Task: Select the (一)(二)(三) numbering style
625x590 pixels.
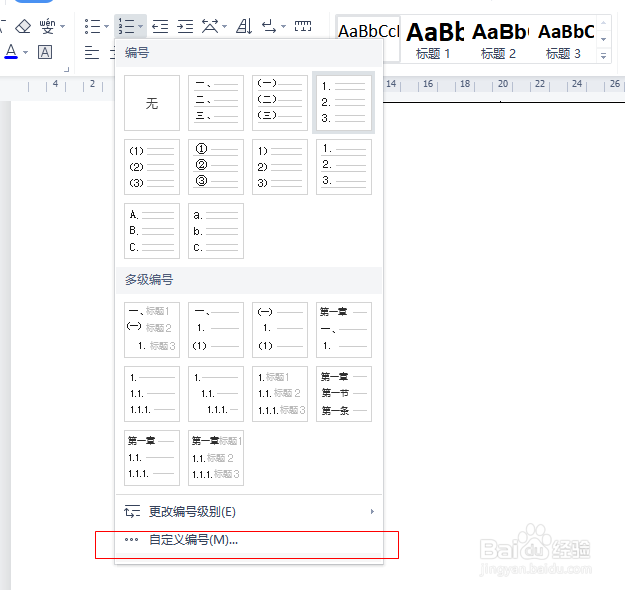Action: click(280, 103)
